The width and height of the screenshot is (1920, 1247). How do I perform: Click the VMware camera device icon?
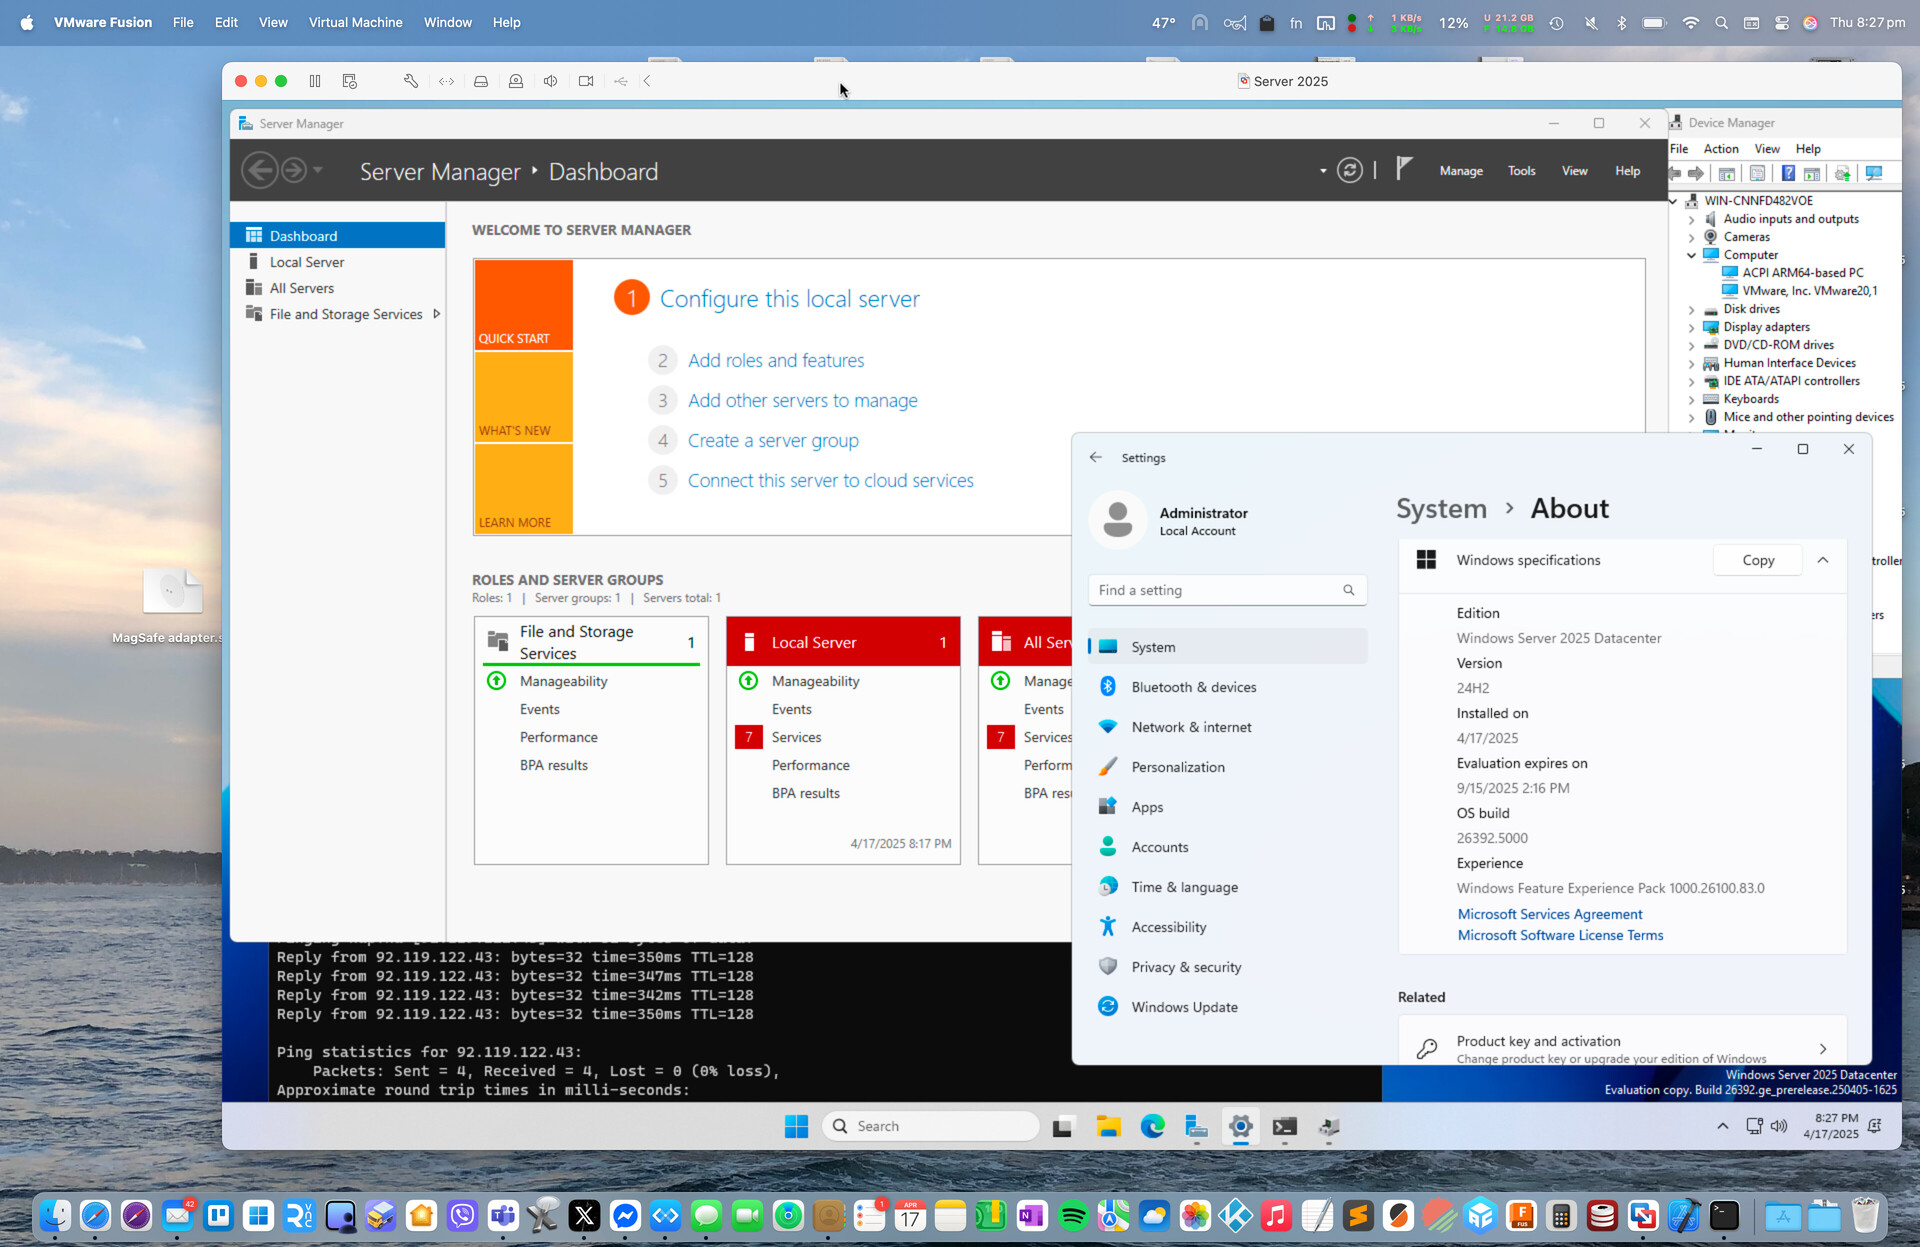point(586,81)
